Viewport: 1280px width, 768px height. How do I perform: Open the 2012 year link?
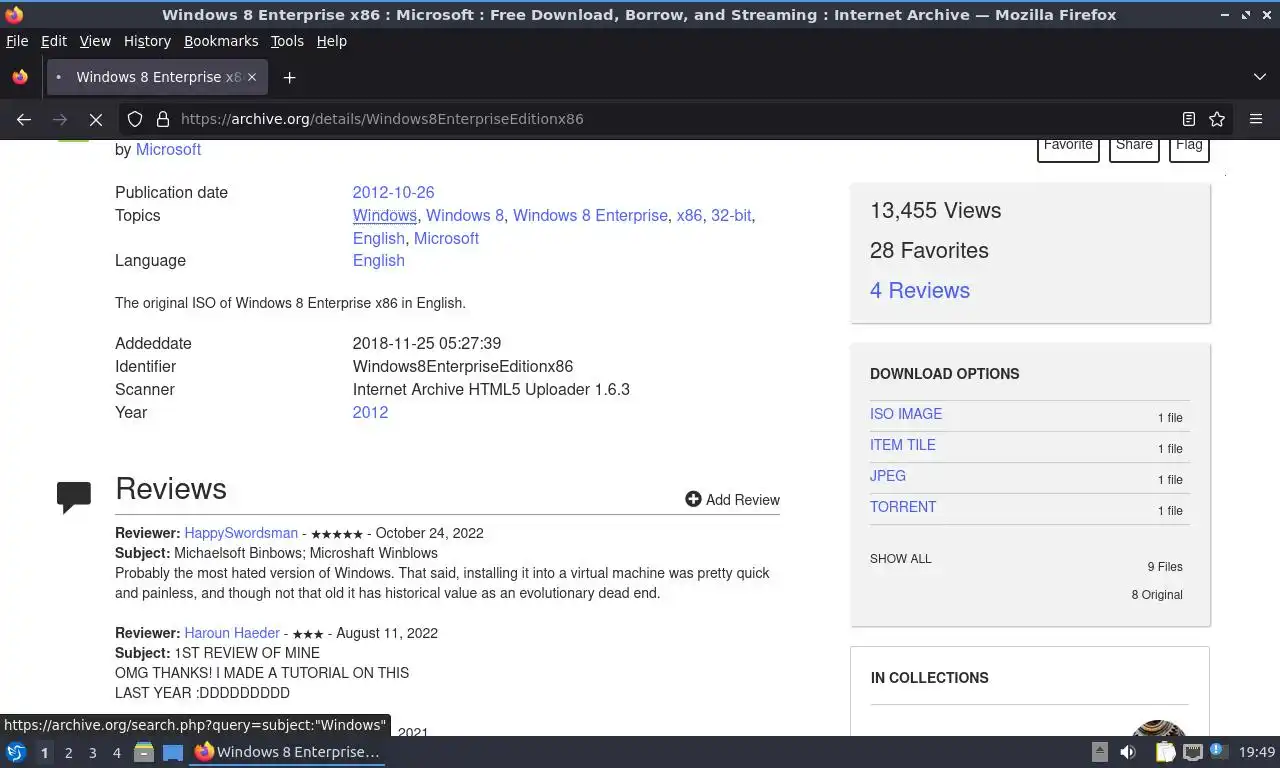tap(370, 412)
